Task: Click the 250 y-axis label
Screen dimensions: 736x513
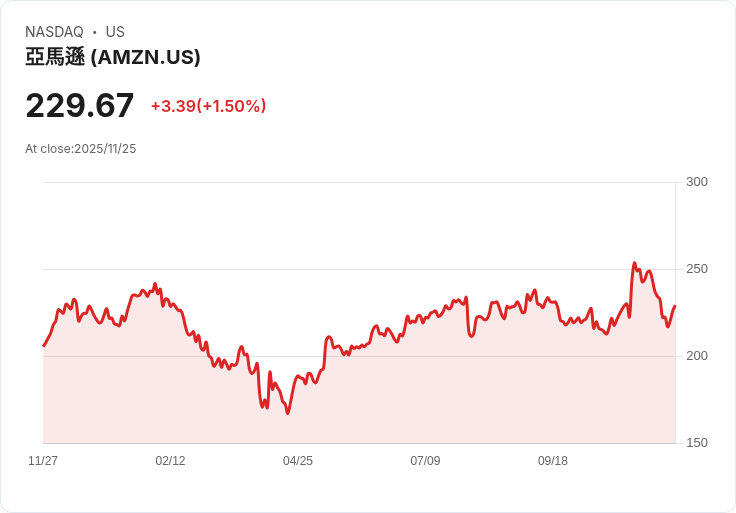Action: (697, 269)
